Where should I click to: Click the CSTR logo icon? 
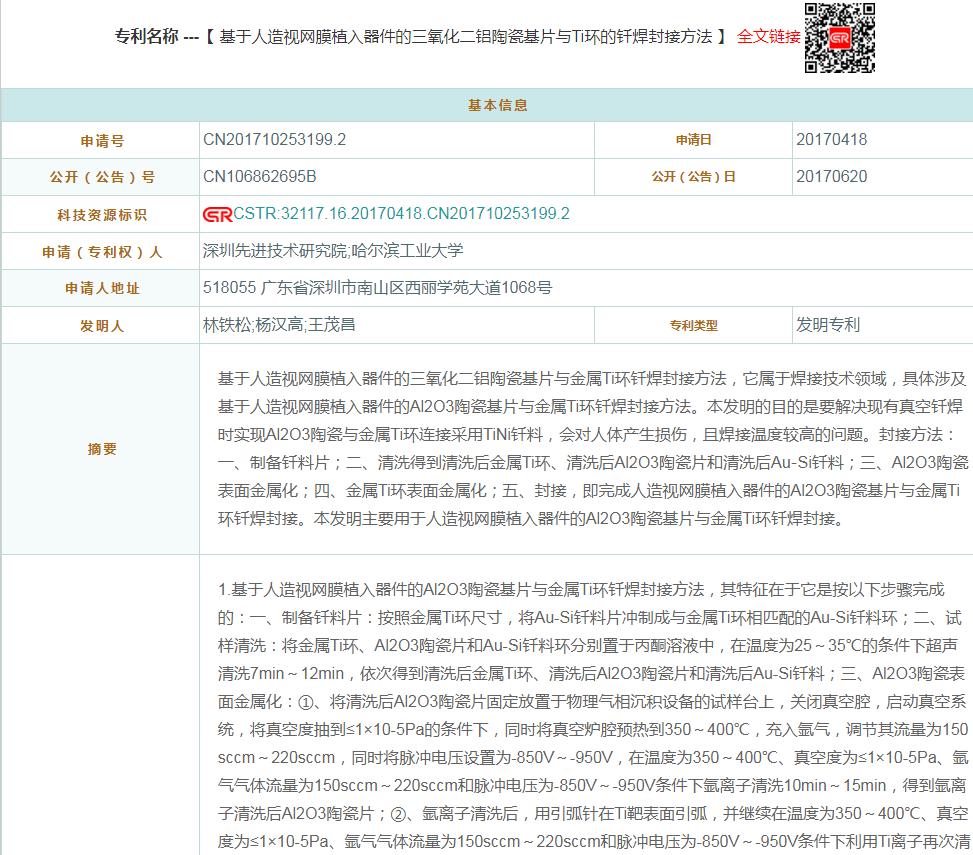217,214
